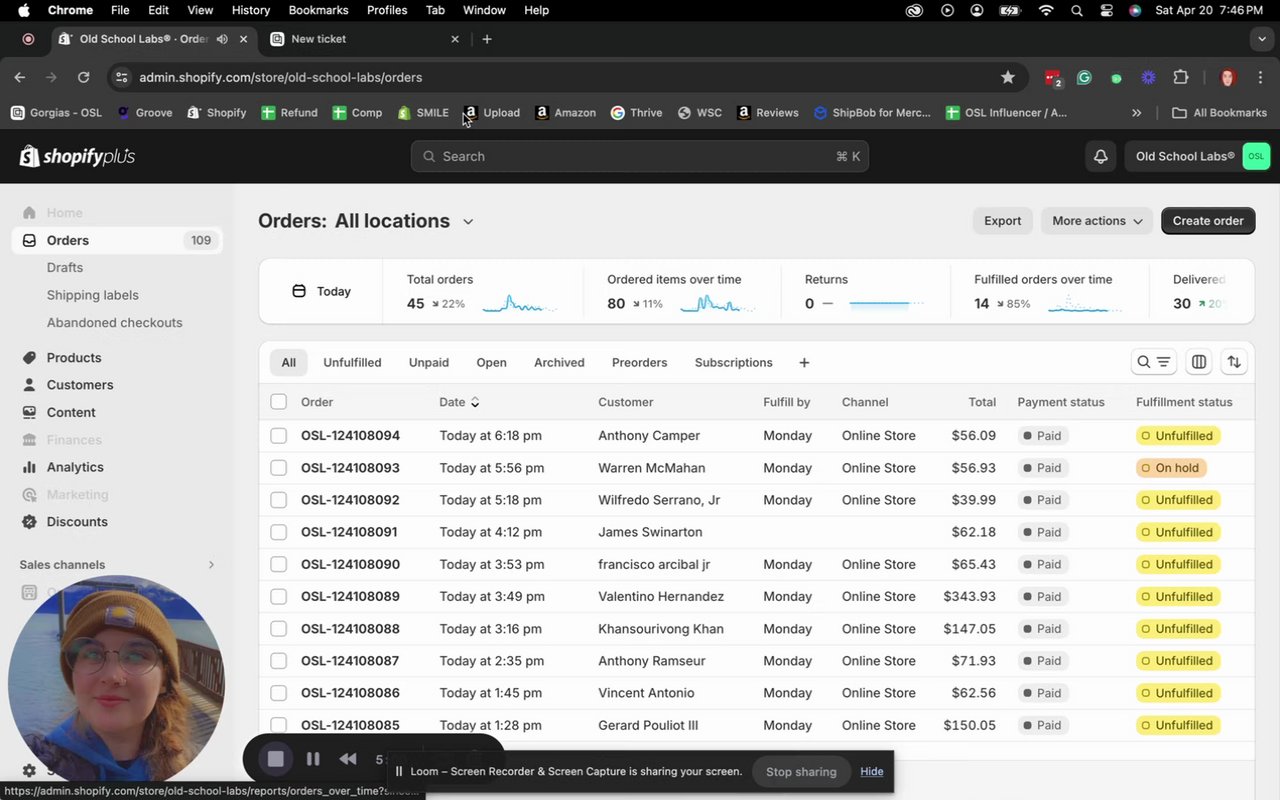Open Chrome extensions puzzle icon
The width and height of the screenshot is (1280, 800).
click(x=1181, y=77)
